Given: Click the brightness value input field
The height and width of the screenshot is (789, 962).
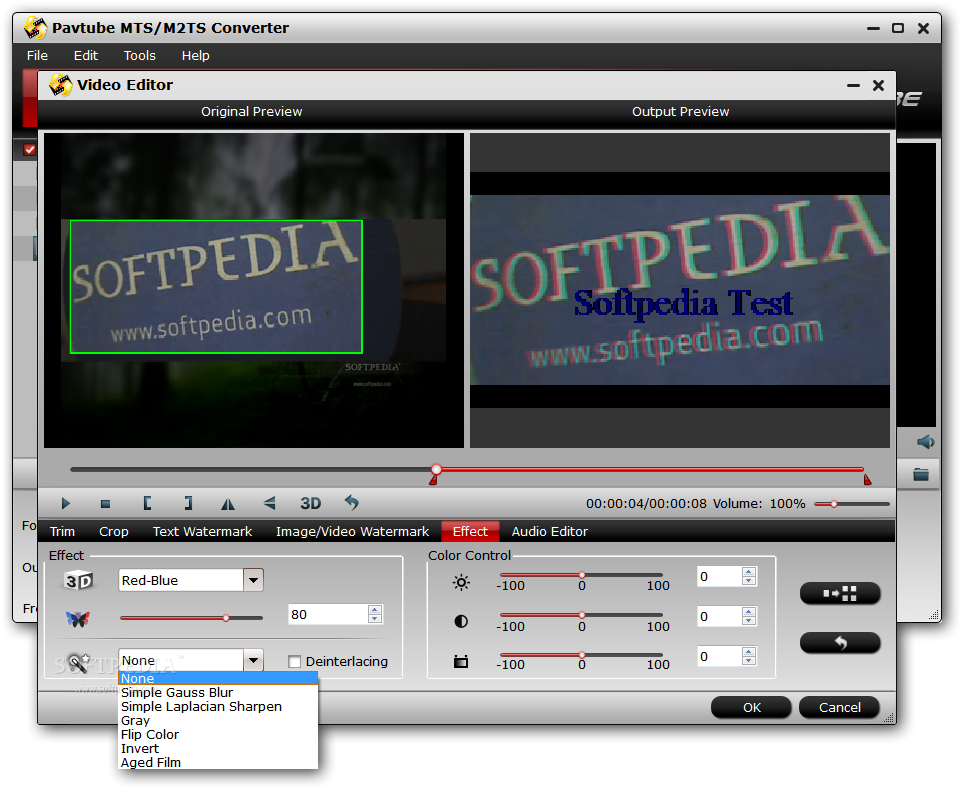Looking at the screenshot, I should [719, 577].
